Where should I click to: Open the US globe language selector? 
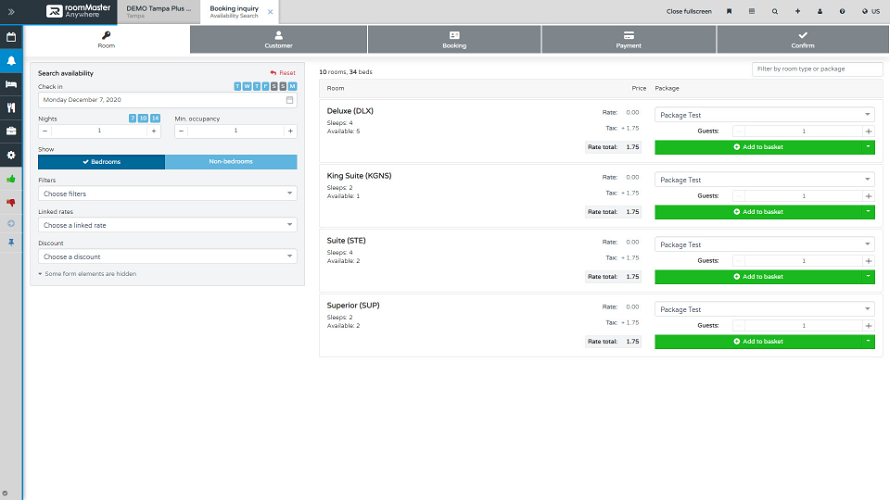[870, 11]
